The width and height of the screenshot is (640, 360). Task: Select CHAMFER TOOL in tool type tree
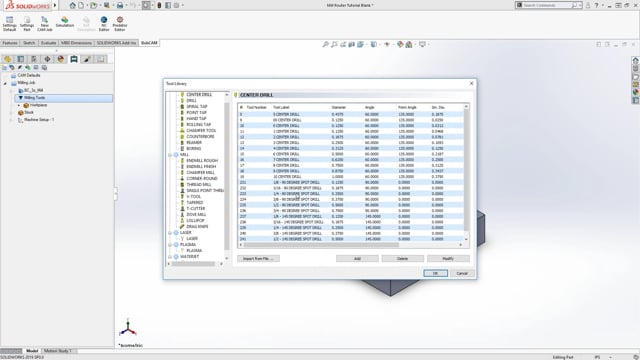[201, 131]
